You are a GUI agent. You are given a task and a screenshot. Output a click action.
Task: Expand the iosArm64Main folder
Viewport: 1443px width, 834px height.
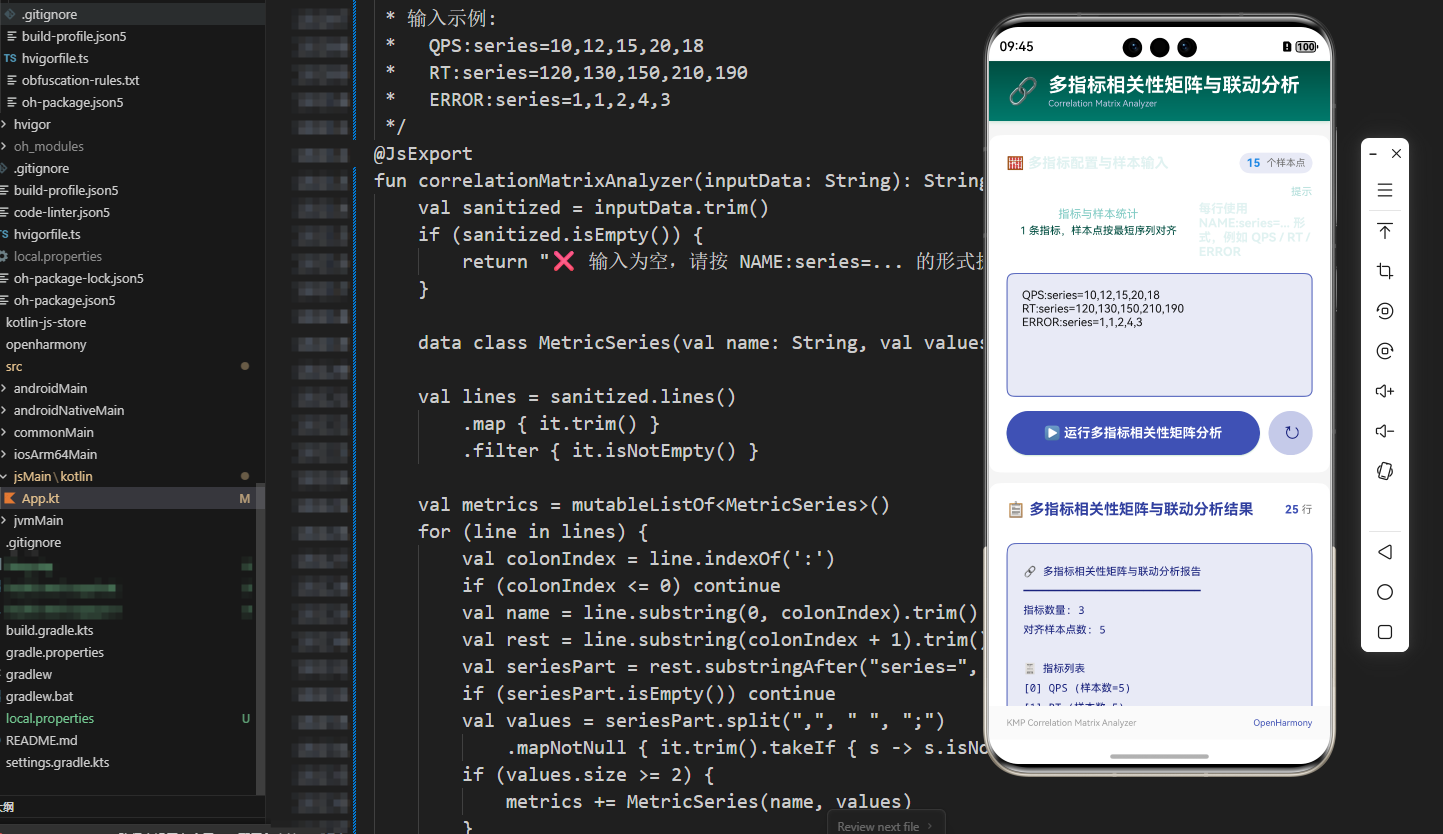[55, 454]
